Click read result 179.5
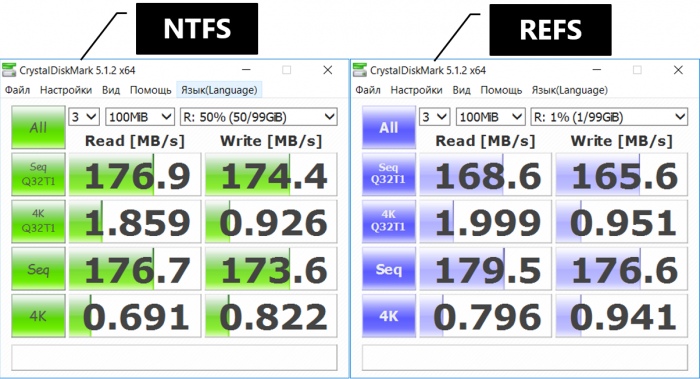 tap(485, 269)
